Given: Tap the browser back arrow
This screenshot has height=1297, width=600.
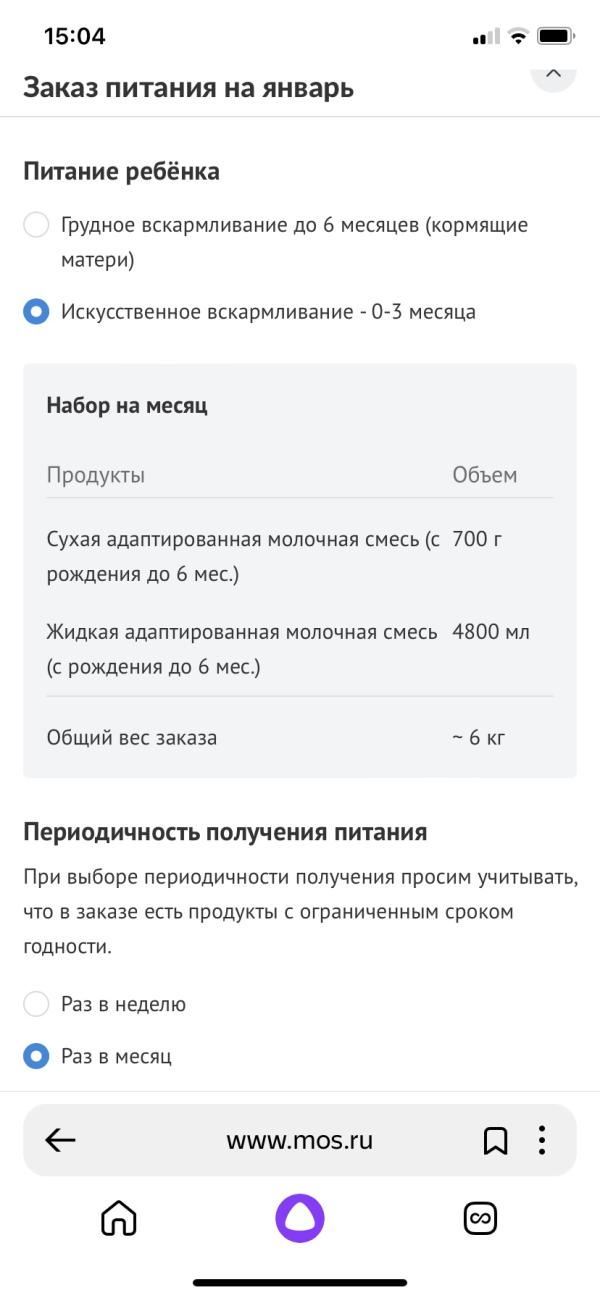Looking at the screenshot, I should (x=61, y=1140).
